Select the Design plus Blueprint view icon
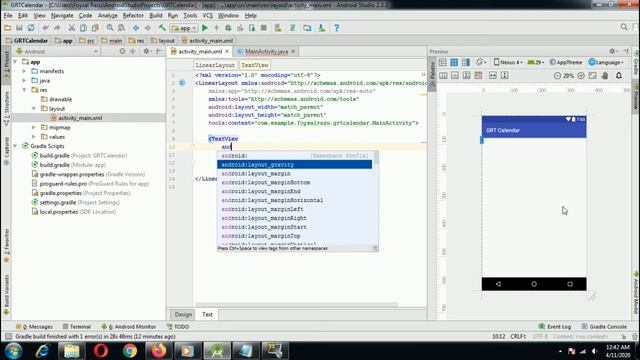 [x=466, y=62]
